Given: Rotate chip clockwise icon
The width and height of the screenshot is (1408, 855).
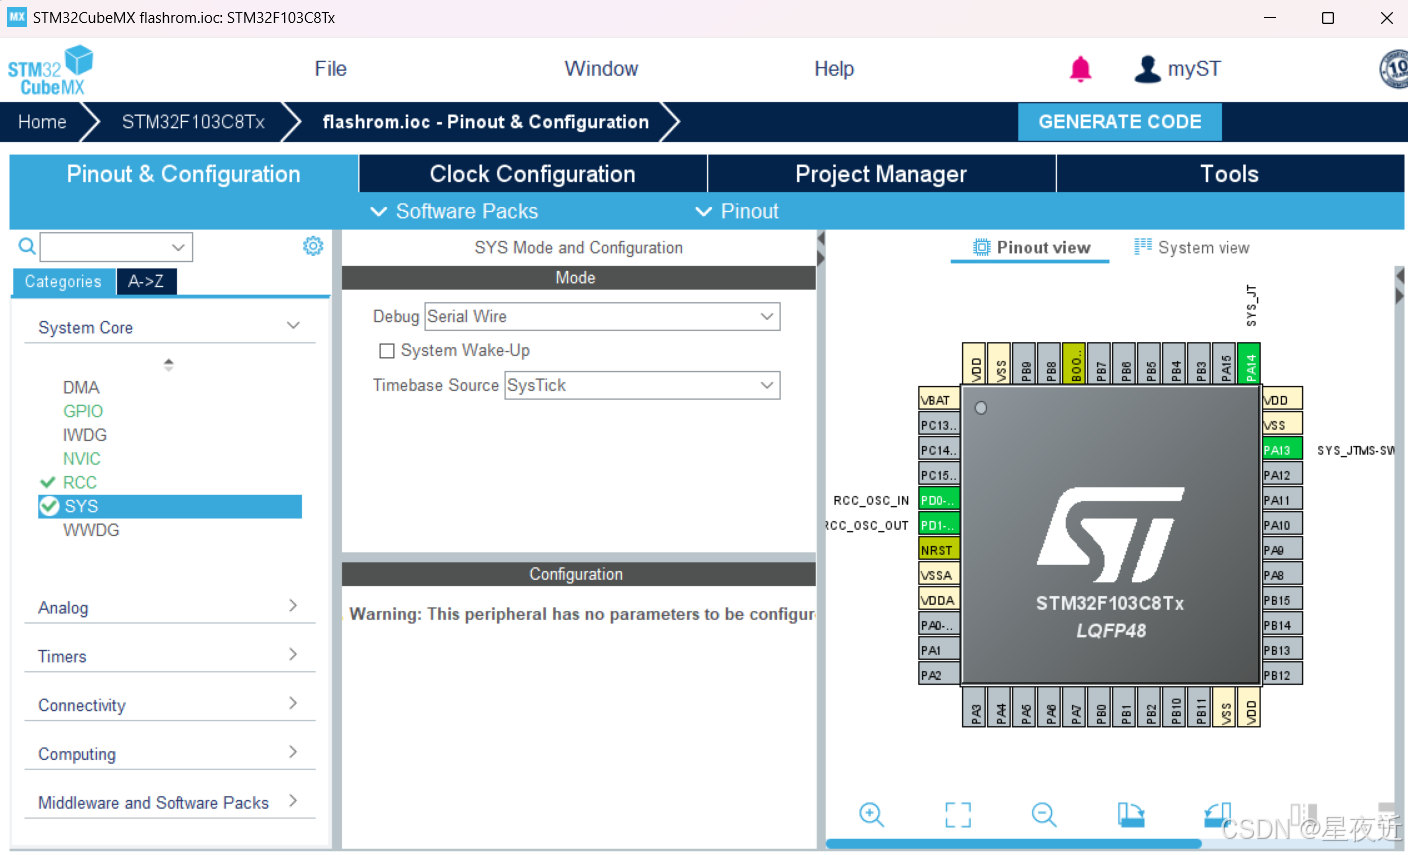Looking at the screenshot, I should (x=1131, y=814).
